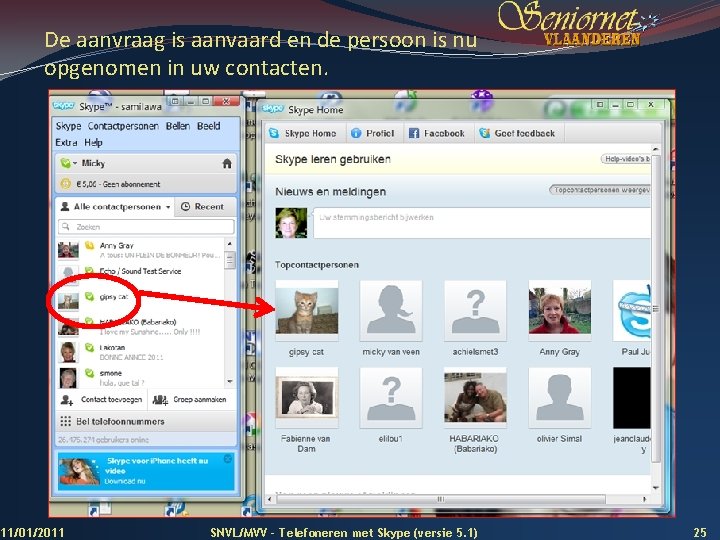The image size is (720, 540).
Task: Open achielsmet3 top contact tile
Action: [475, 310]
